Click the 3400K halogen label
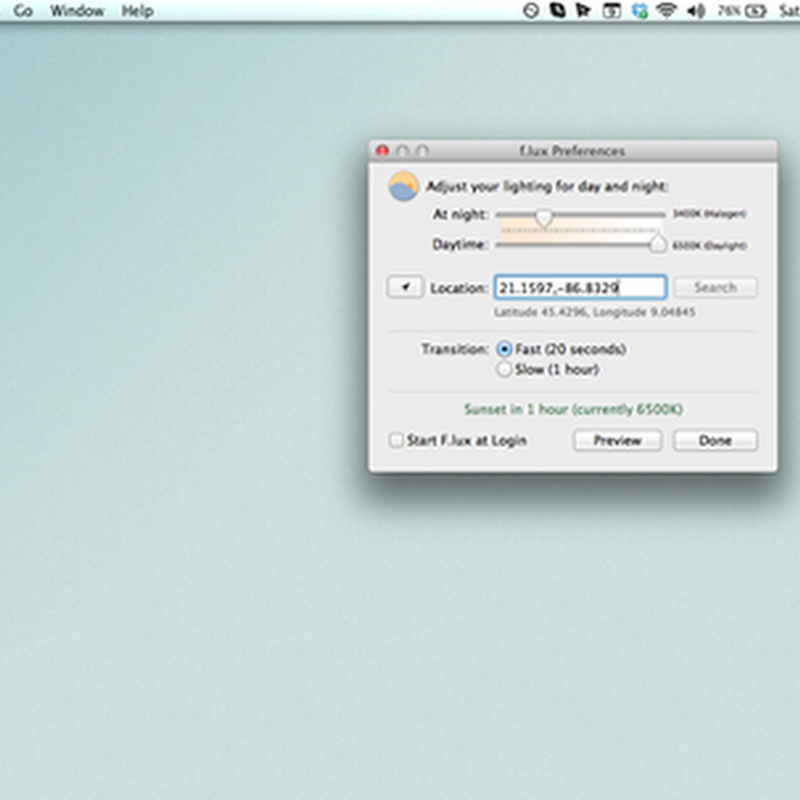This screenshot has height=800, width=800. coord(709,214)
